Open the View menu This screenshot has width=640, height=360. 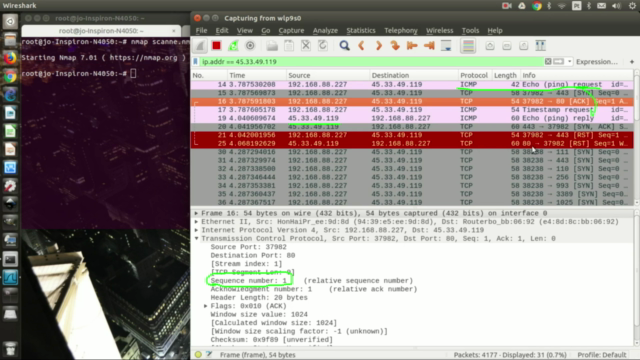tap(244, 31)
